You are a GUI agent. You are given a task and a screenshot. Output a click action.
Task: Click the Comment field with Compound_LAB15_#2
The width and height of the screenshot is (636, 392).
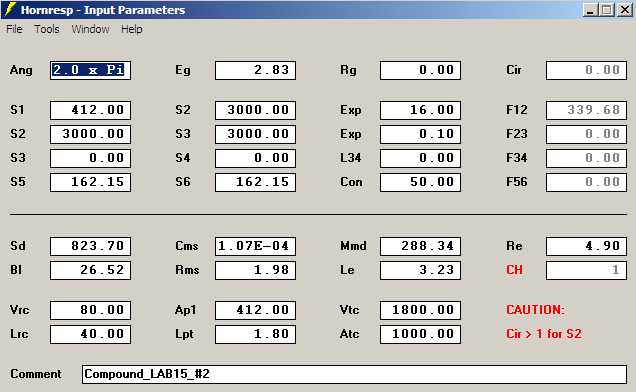coord(354,374)
